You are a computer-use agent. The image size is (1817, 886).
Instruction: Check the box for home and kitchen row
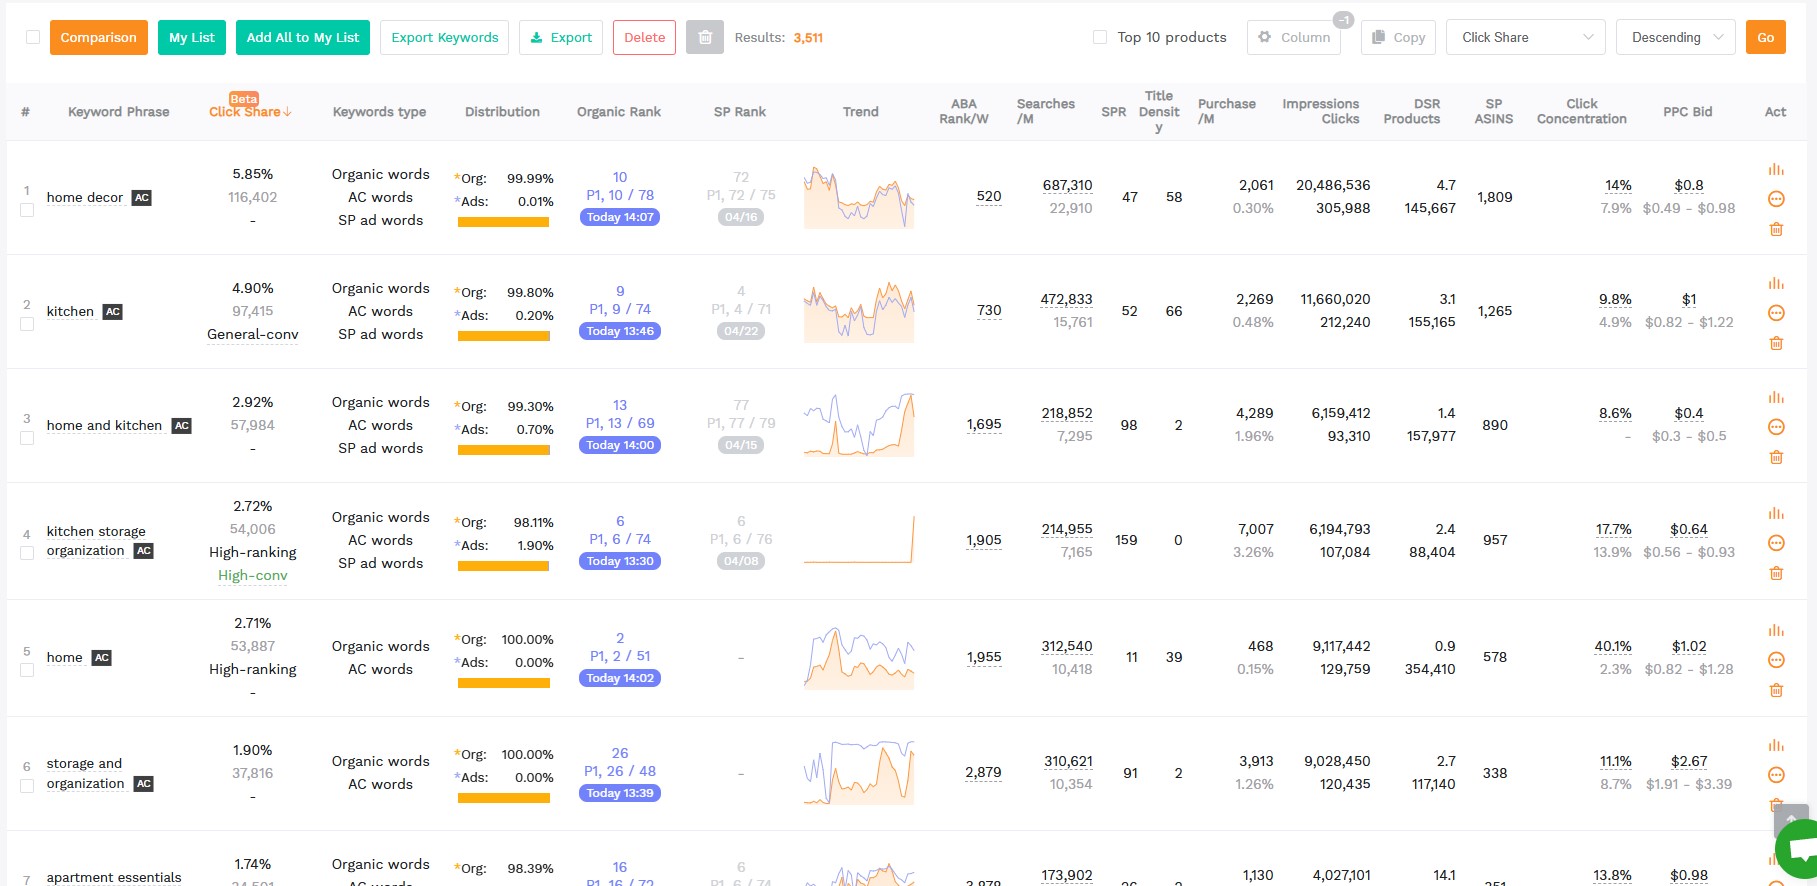[27, 438]
